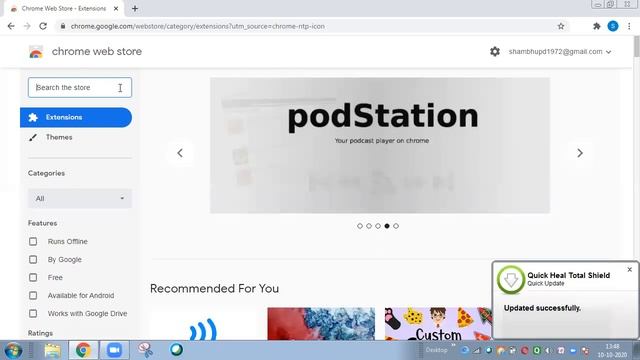Check the By Google filter

pos(33,260)
